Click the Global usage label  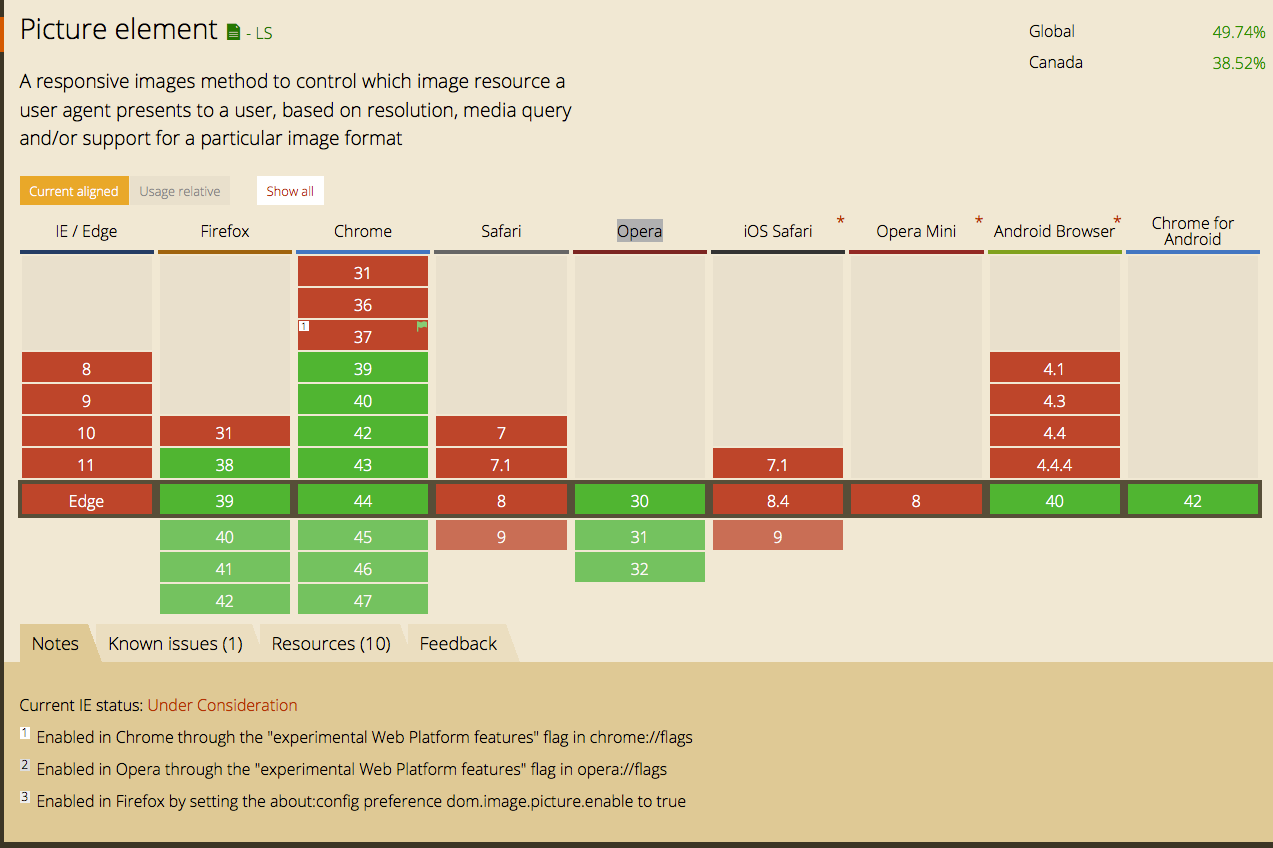tap(1052, 32)
